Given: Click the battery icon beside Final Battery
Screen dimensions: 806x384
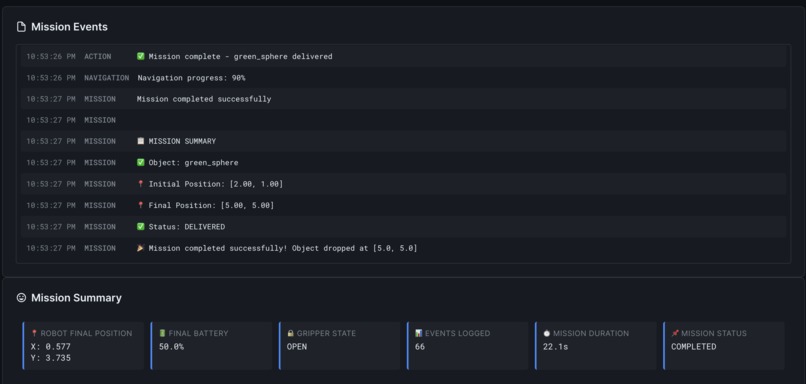Looking at the screenshot, I should [x=162, y=333].
